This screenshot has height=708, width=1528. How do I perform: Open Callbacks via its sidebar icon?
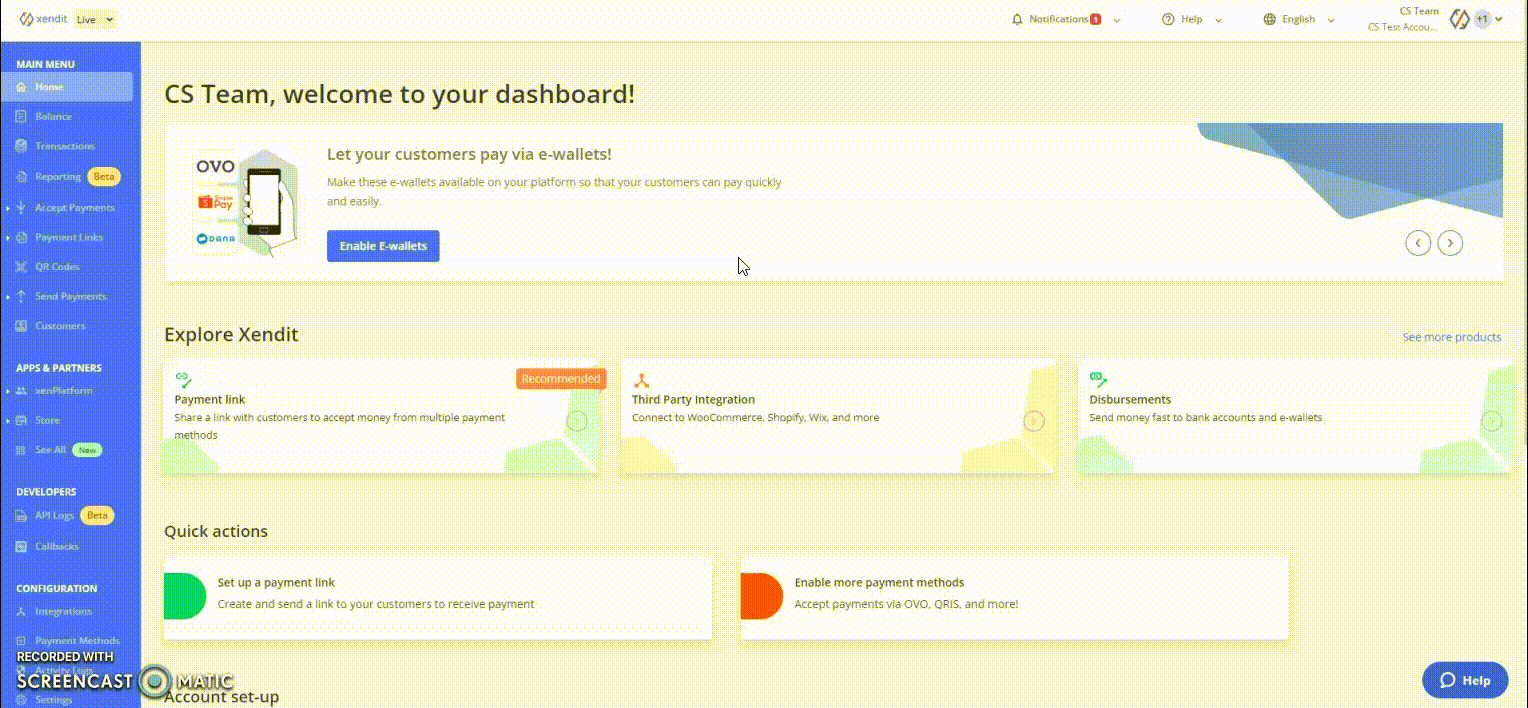(x=22, y=546)
